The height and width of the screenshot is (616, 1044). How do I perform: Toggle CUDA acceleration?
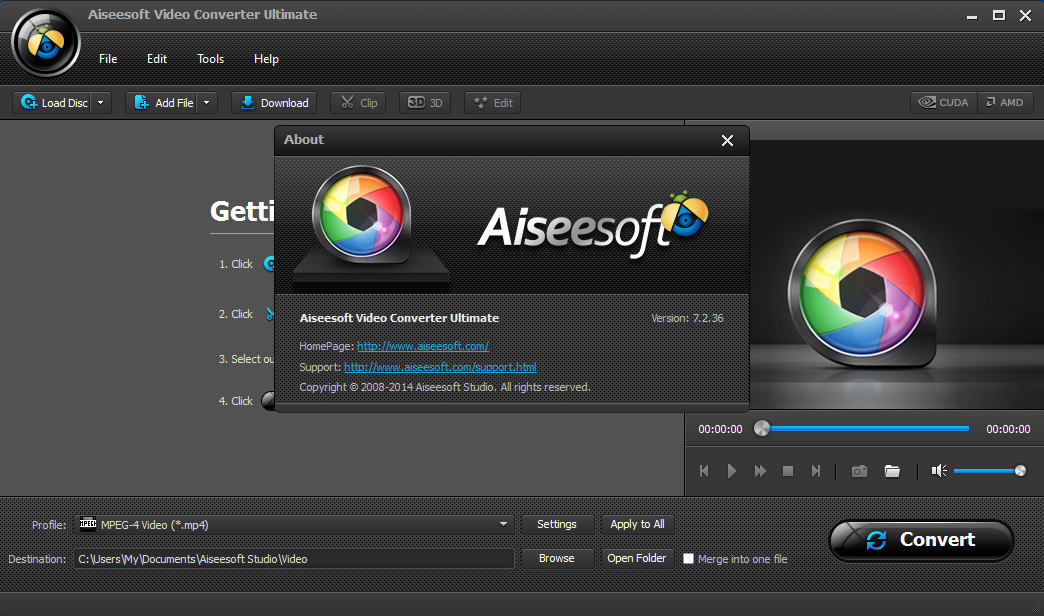pos(944,103)
